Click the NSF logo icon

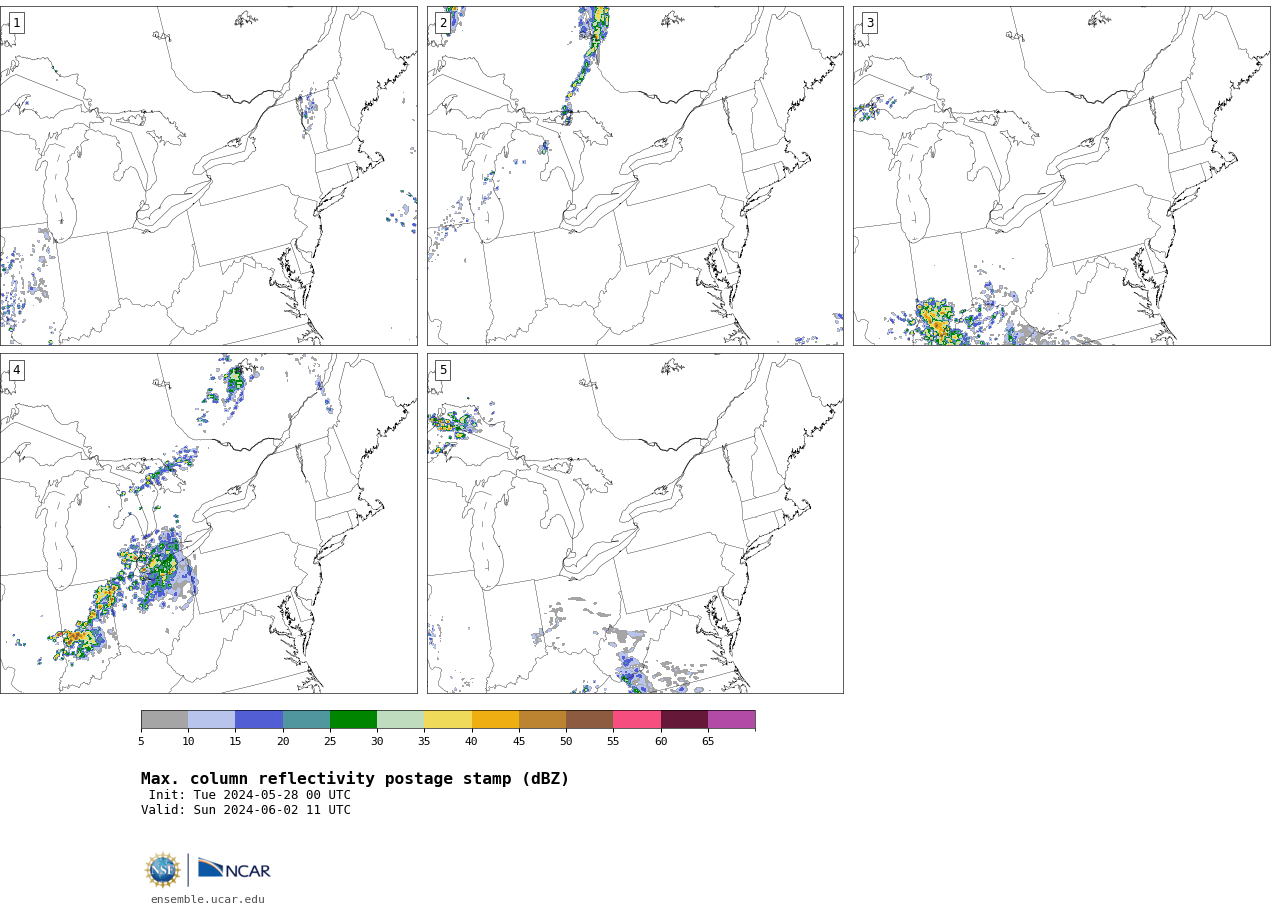pyautogui.click(x=163, y=870)
